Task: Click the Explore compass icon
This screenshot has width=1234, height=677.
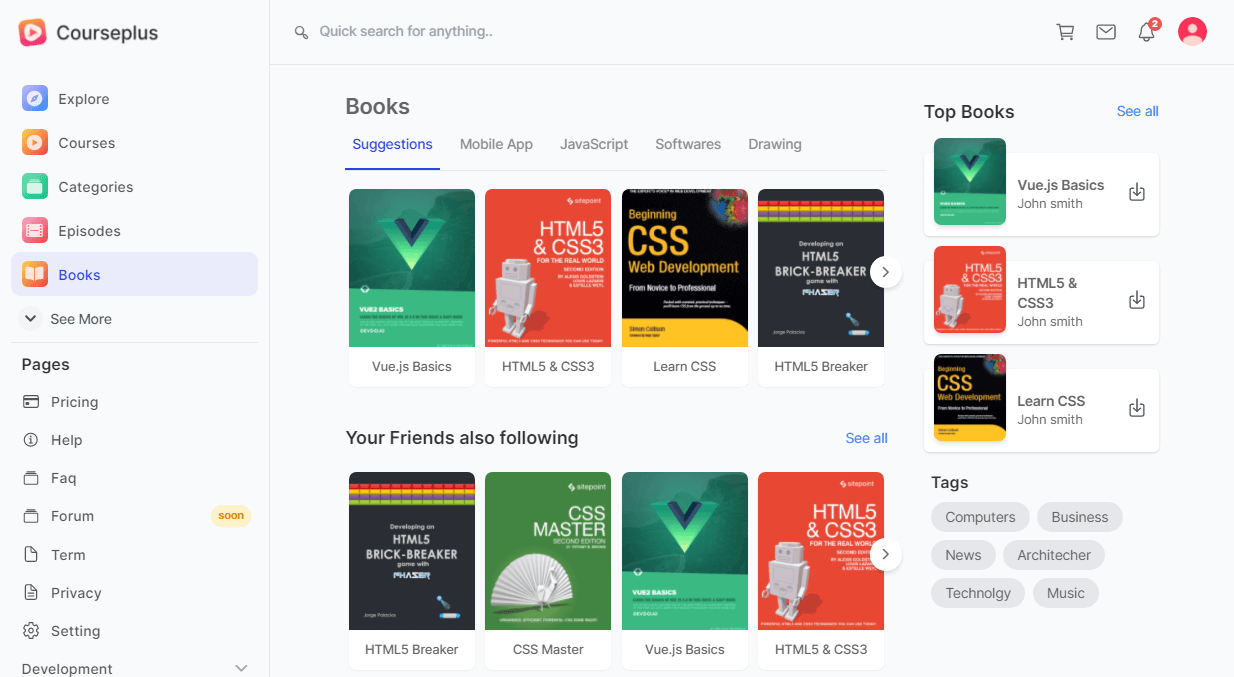Action: [x=35, y=98]
